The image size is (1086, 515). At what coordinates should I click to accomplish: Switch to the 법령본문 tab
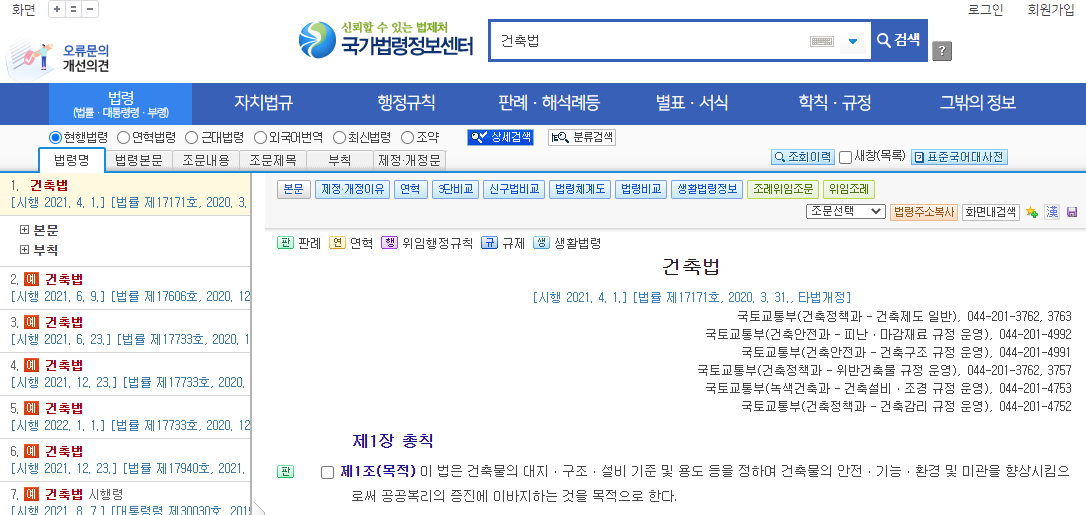(139, 161)
